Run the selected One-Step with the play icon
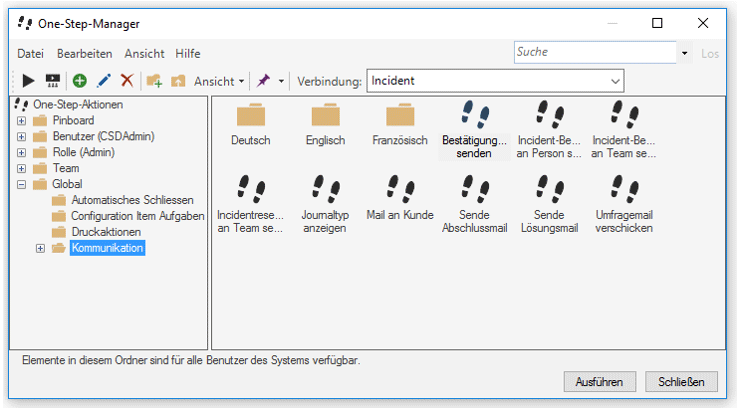The image size is (737, 408). 28,81
